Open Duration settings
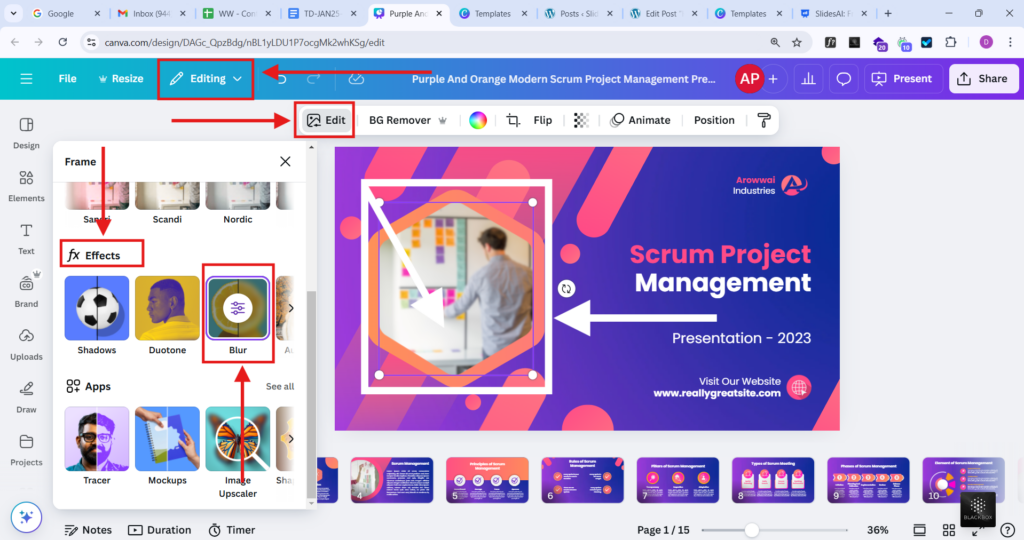 pos(160,530)
